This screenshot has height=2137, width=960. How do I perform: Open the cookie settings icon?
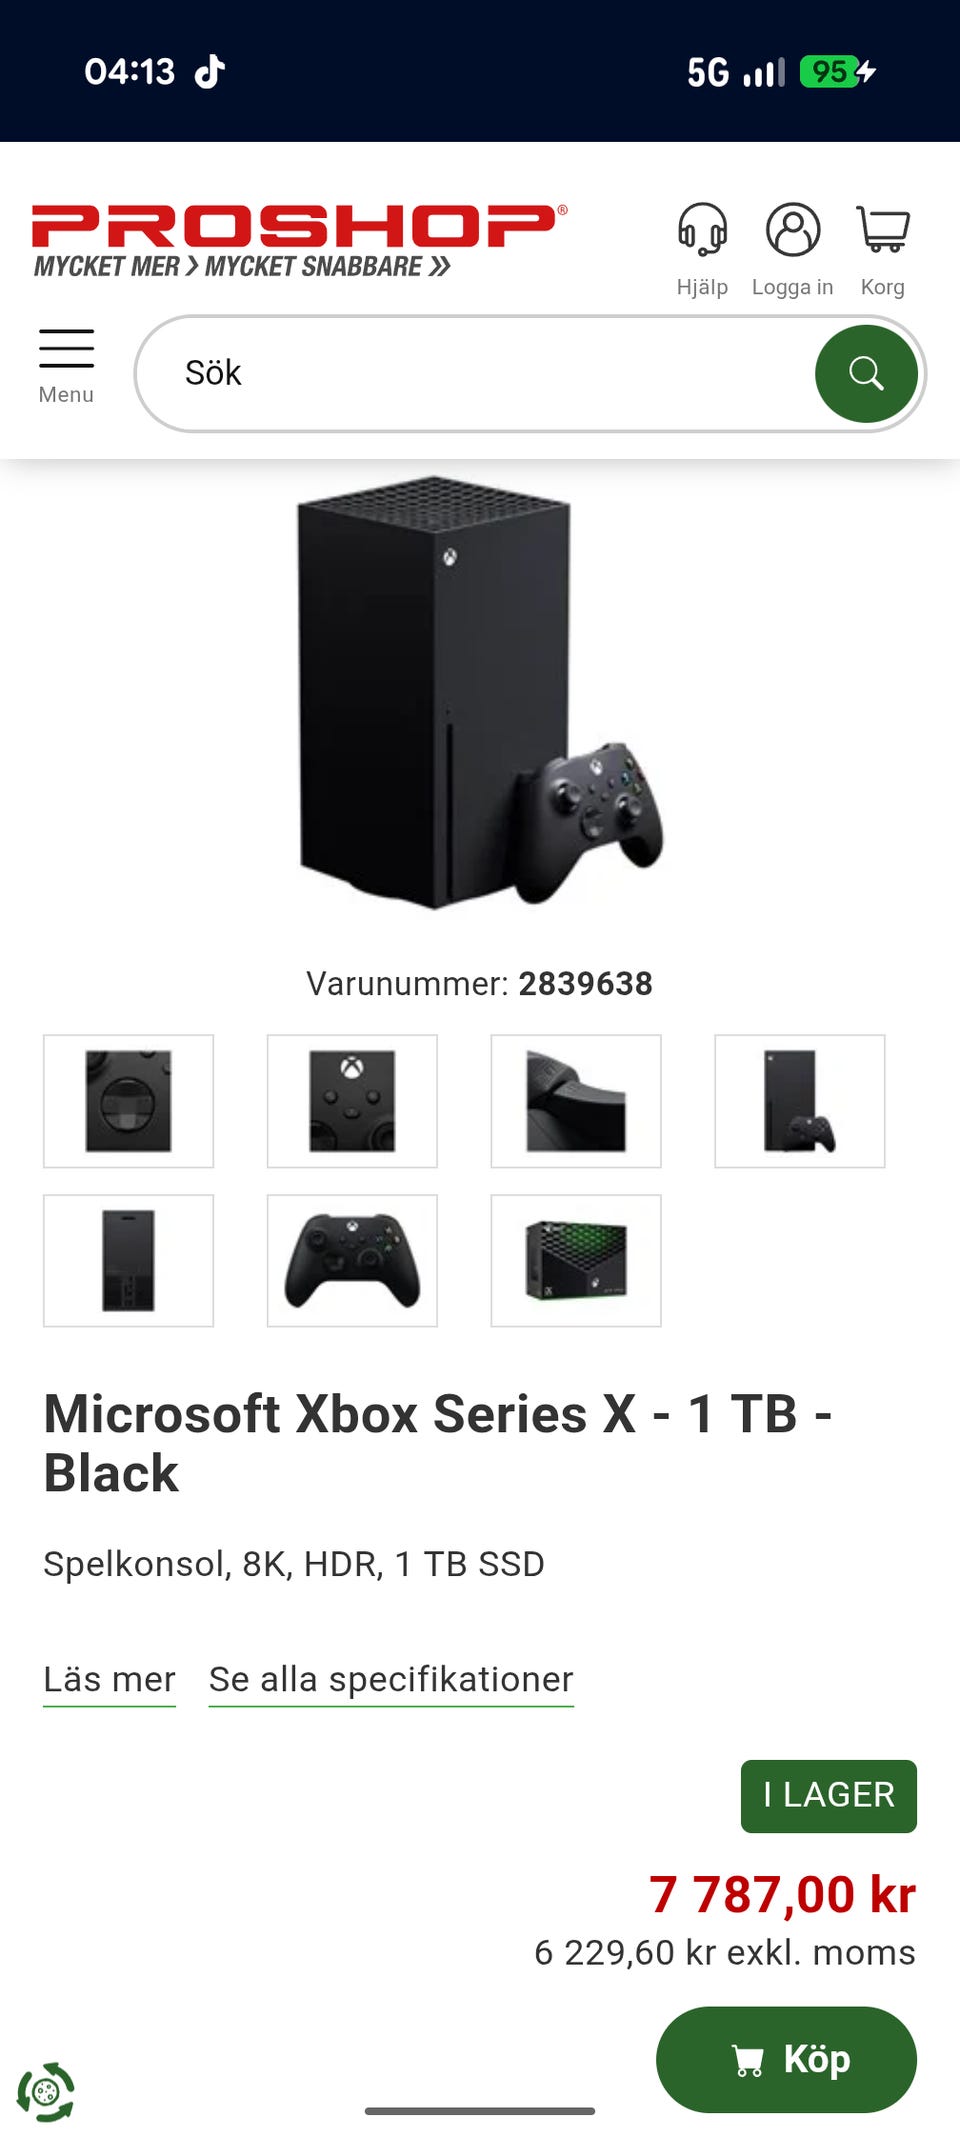[x=46, y=2091]
